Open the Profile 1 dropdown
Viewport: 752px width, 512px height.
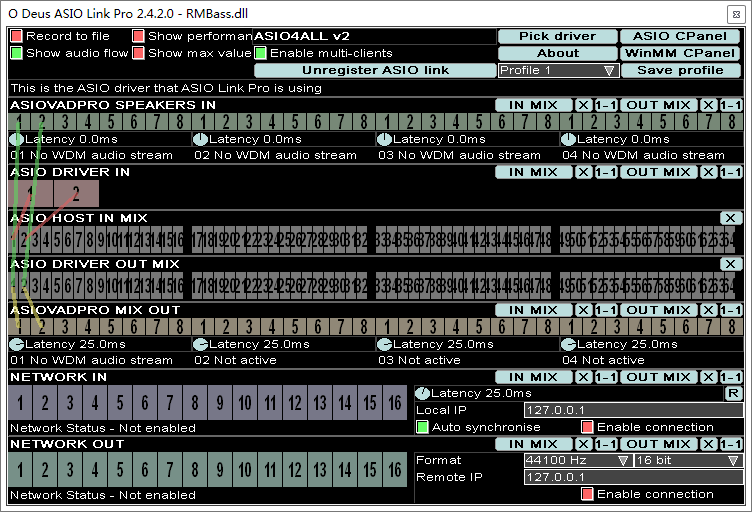(558, 70)
